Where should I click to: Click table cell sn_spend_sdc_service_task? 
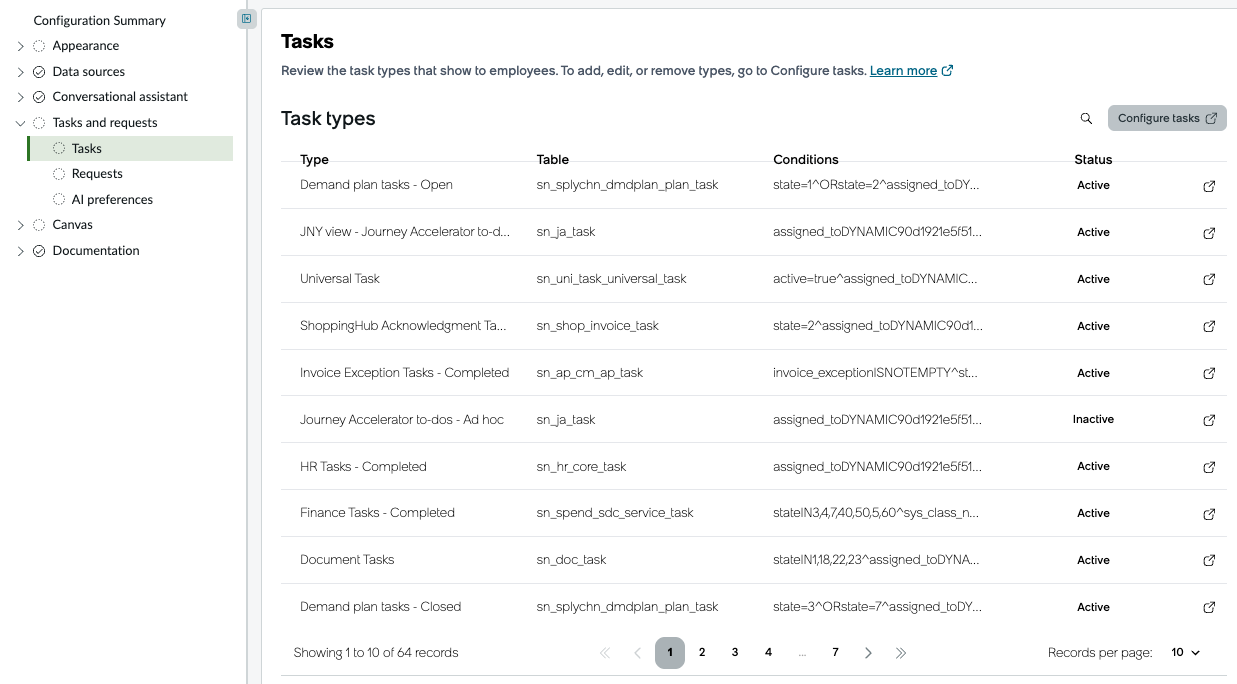[615, 513]
